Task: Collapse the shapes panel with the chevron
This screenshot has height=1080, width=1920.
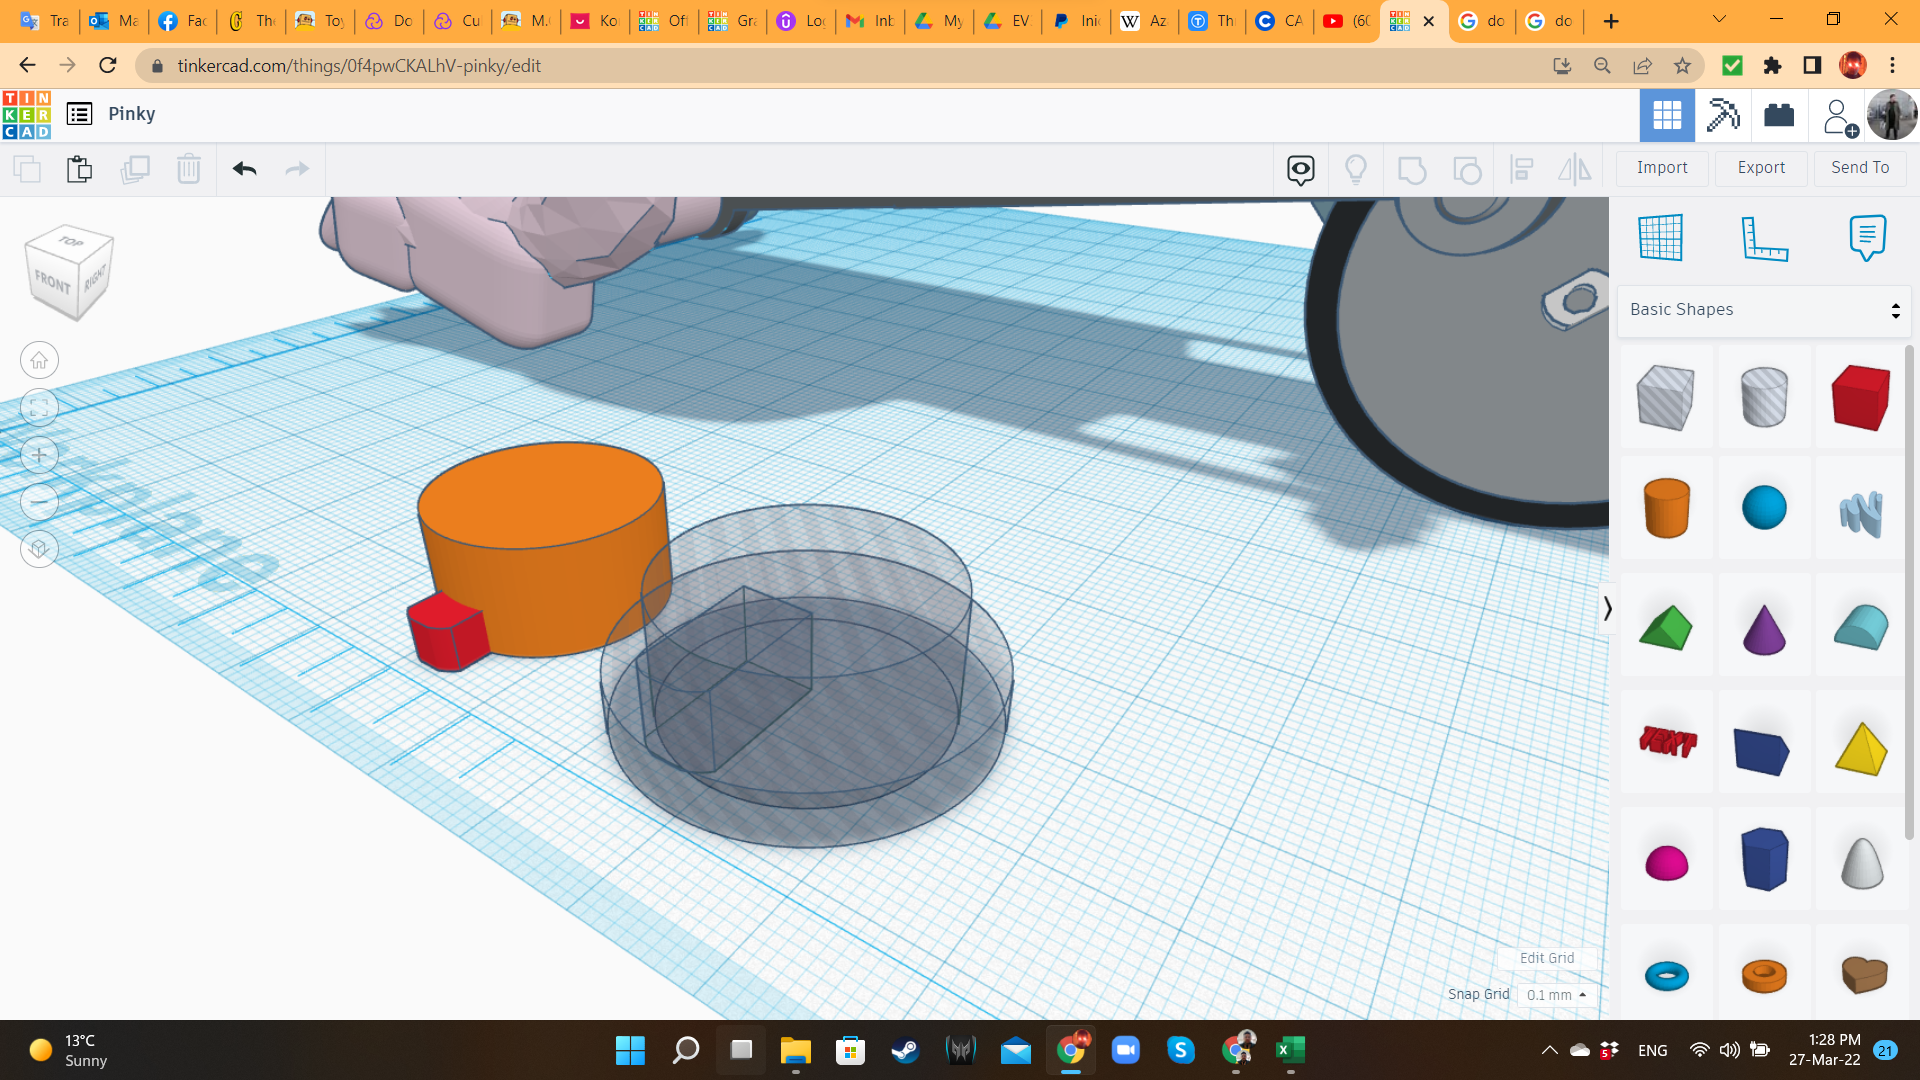Action: [1607, 608]
